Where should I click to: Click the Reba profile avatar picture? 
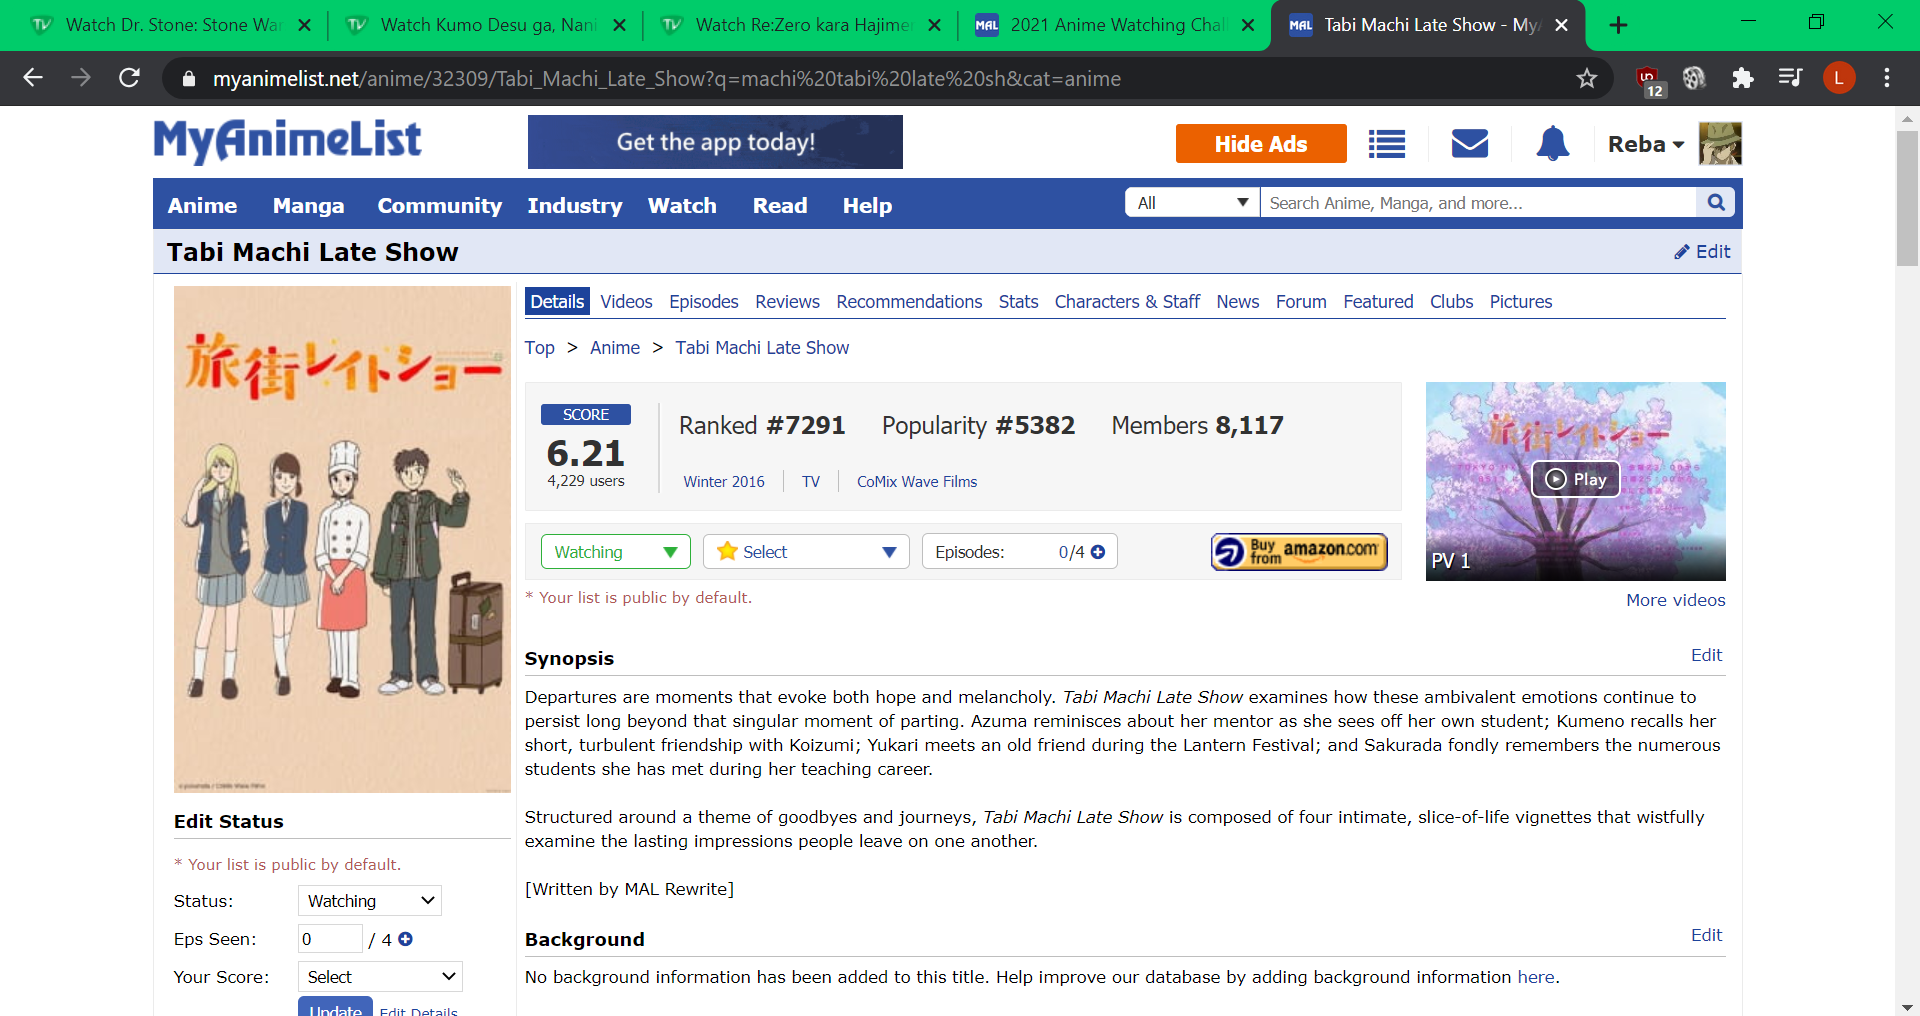pos(1720,144)
